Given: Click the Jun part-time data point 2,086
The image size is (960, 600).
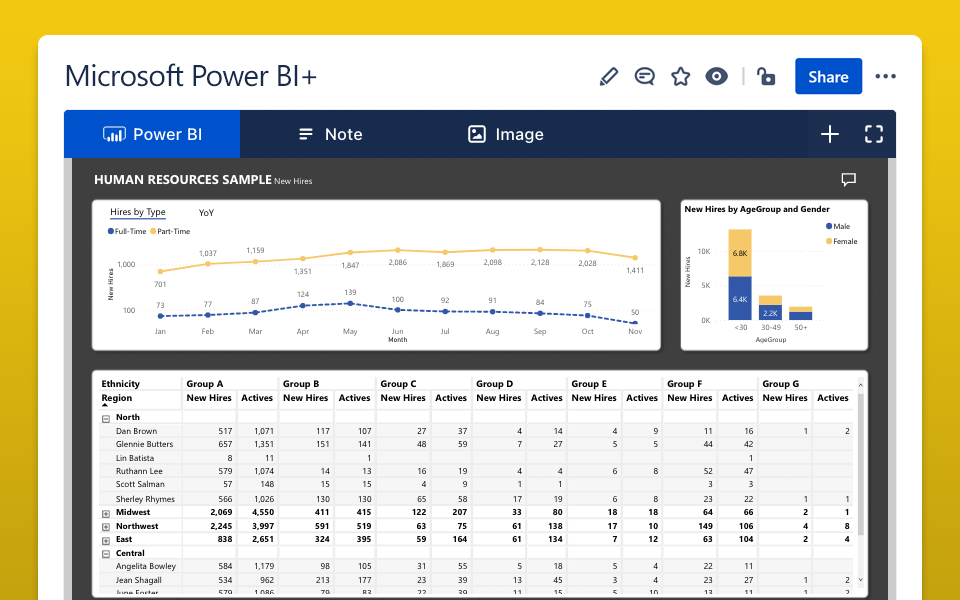Looking at the screenshot, I should point(398,250).
